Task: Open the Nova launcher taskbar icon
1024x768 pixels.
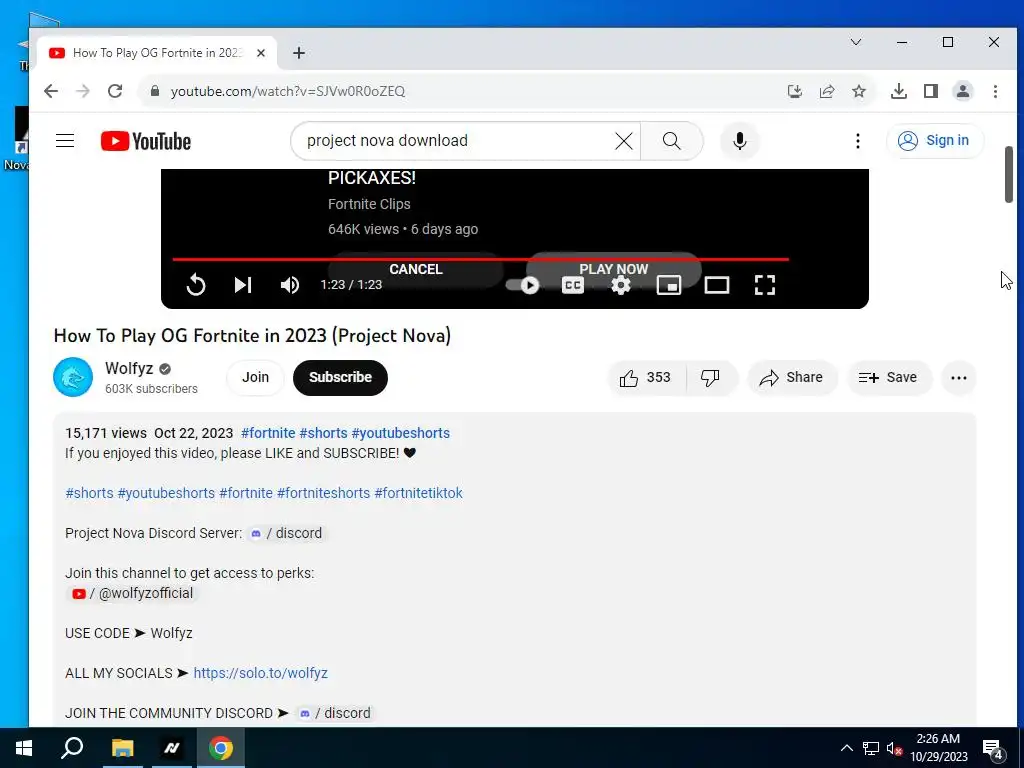Action: 172,748
